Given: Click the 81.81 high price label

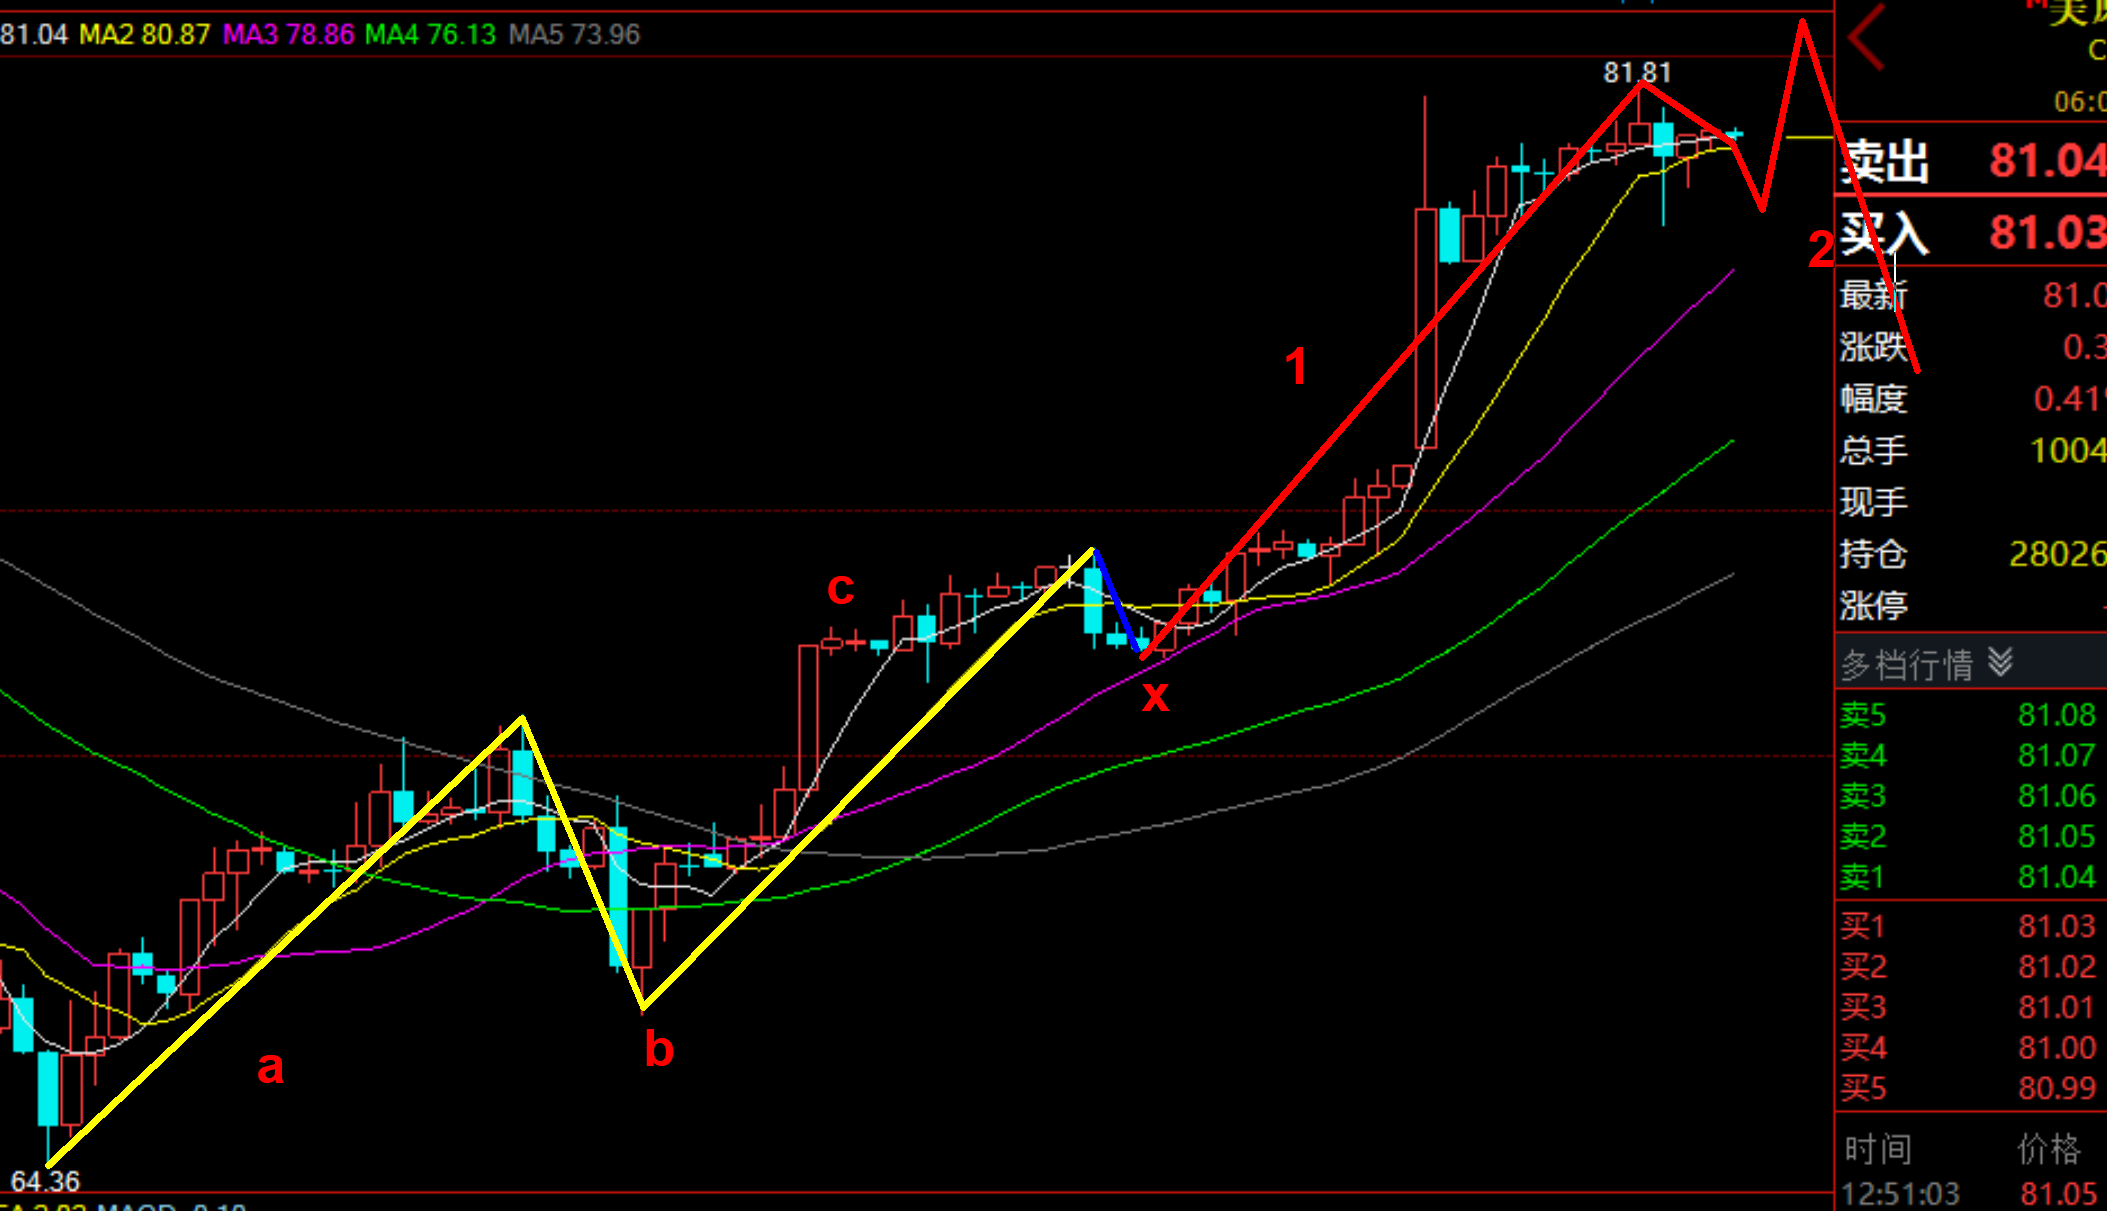Looking at the screenshot, I should coord(1637,72).
